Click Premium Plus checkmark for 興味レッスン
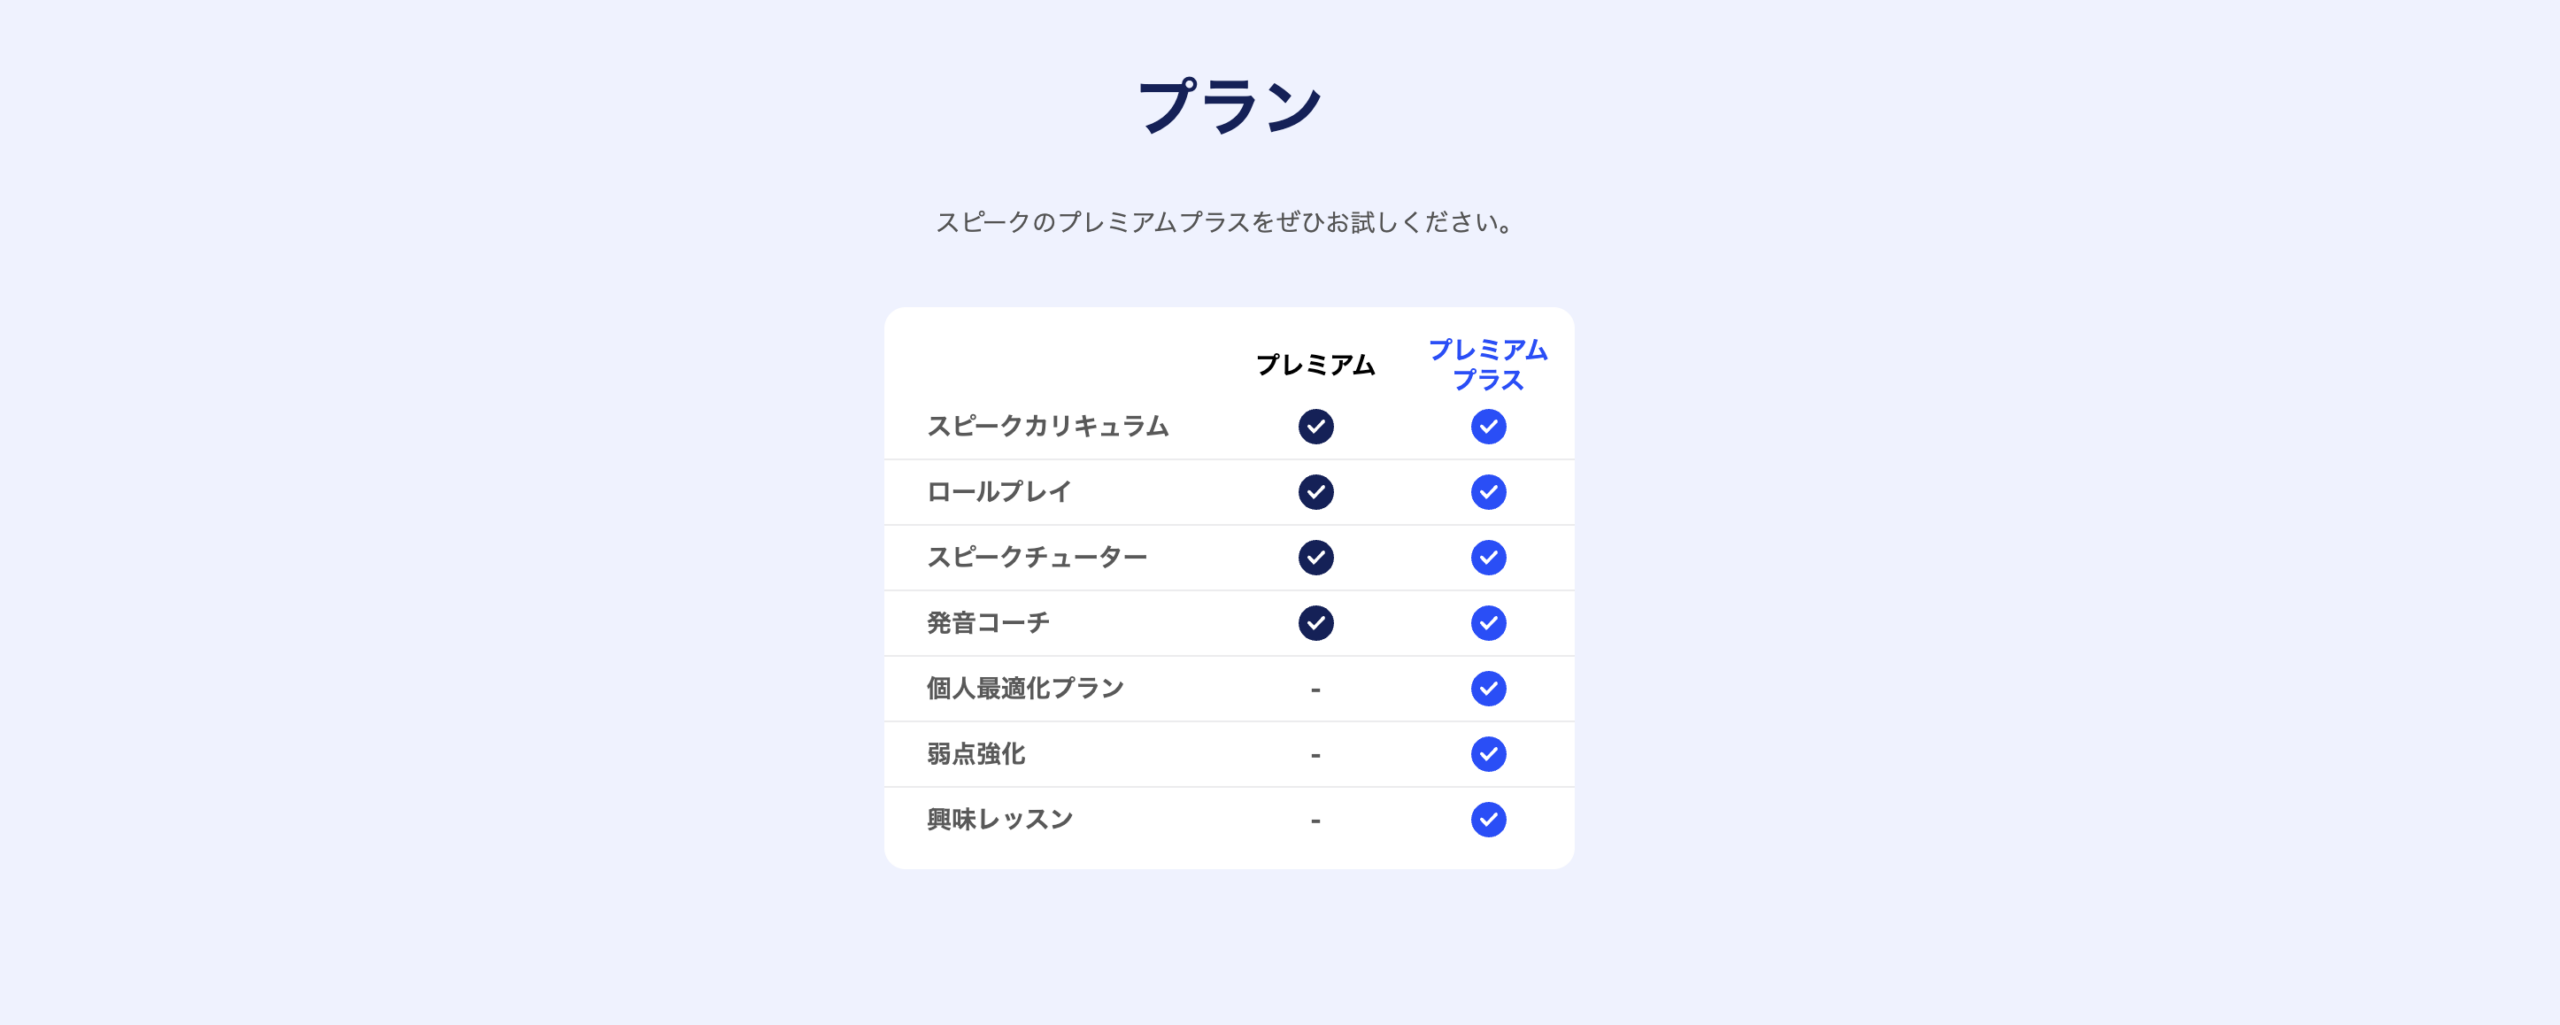The height and width of the screenshot is (1025, 2560). (x=1488, y=820)
